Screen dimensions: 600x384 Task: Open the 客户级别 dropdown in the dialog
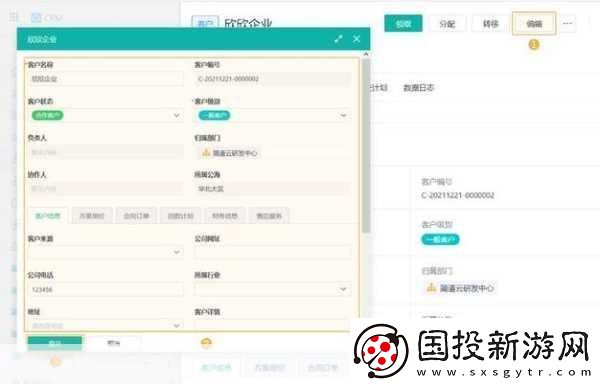click(x=272, y=115)
